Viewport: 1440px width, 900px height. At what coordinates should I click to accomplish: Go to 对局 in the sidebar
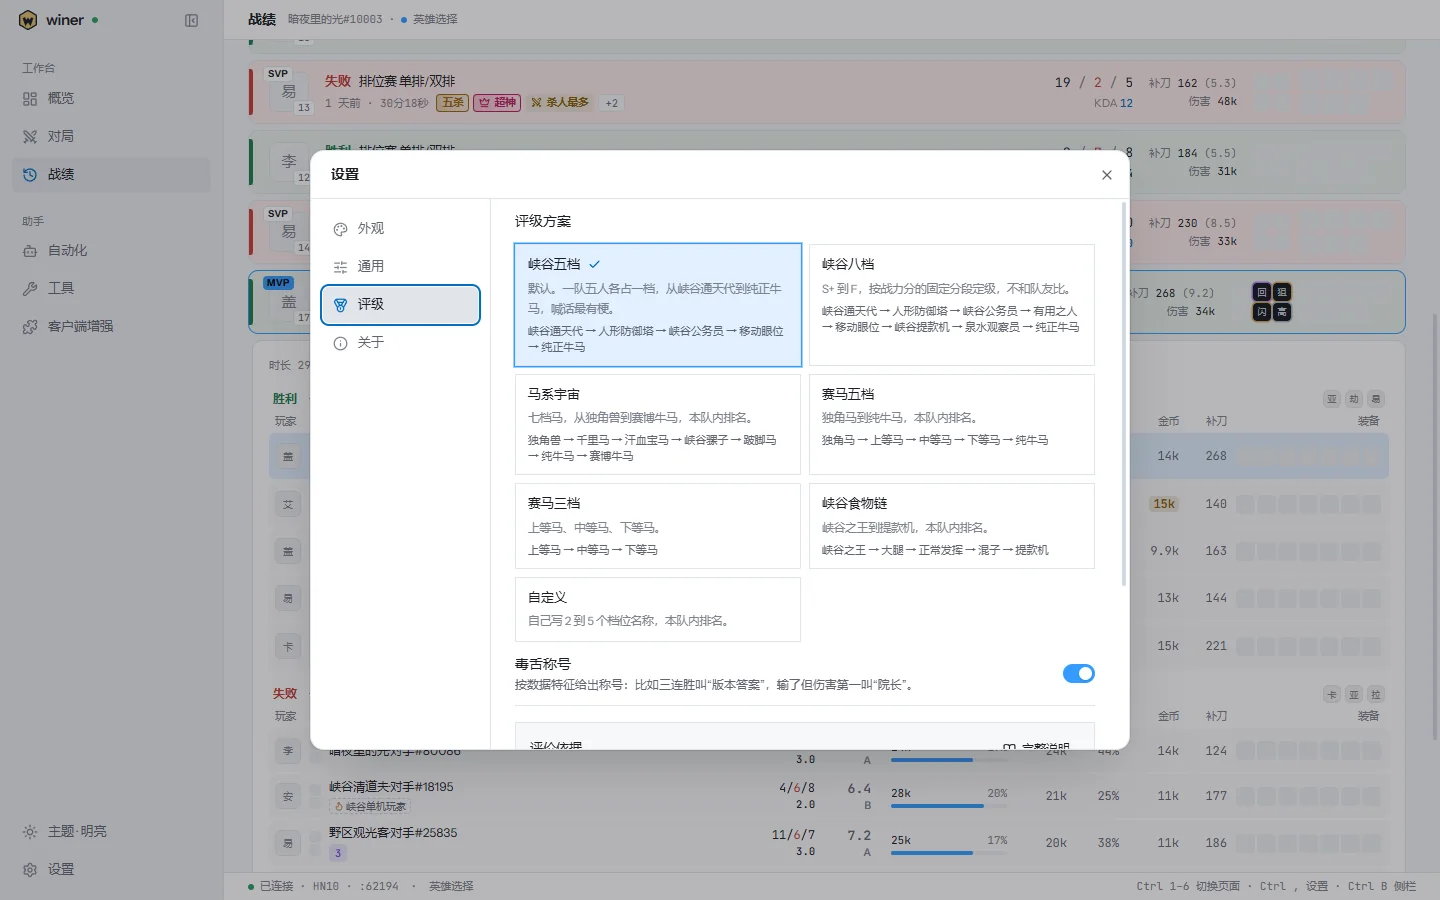pos(112,137)
